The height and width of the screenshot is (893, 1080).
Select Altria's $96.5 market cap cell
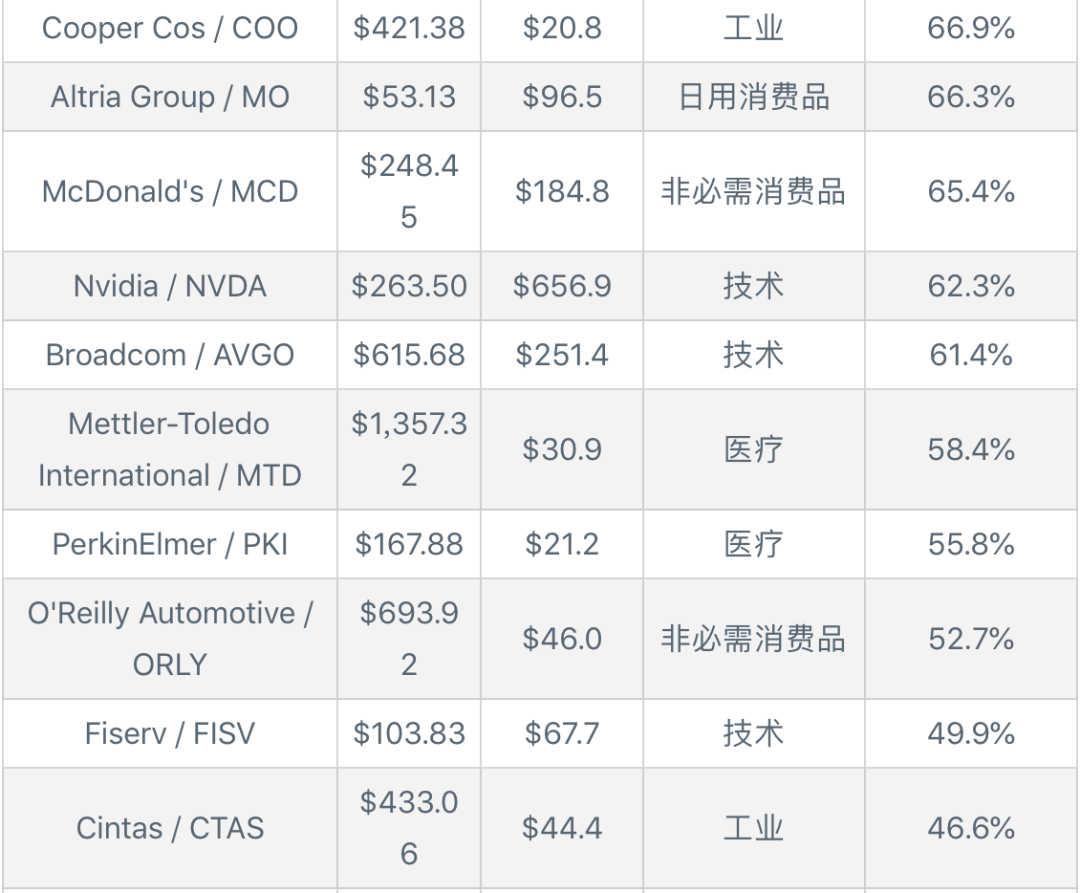(x=562, y=96)
